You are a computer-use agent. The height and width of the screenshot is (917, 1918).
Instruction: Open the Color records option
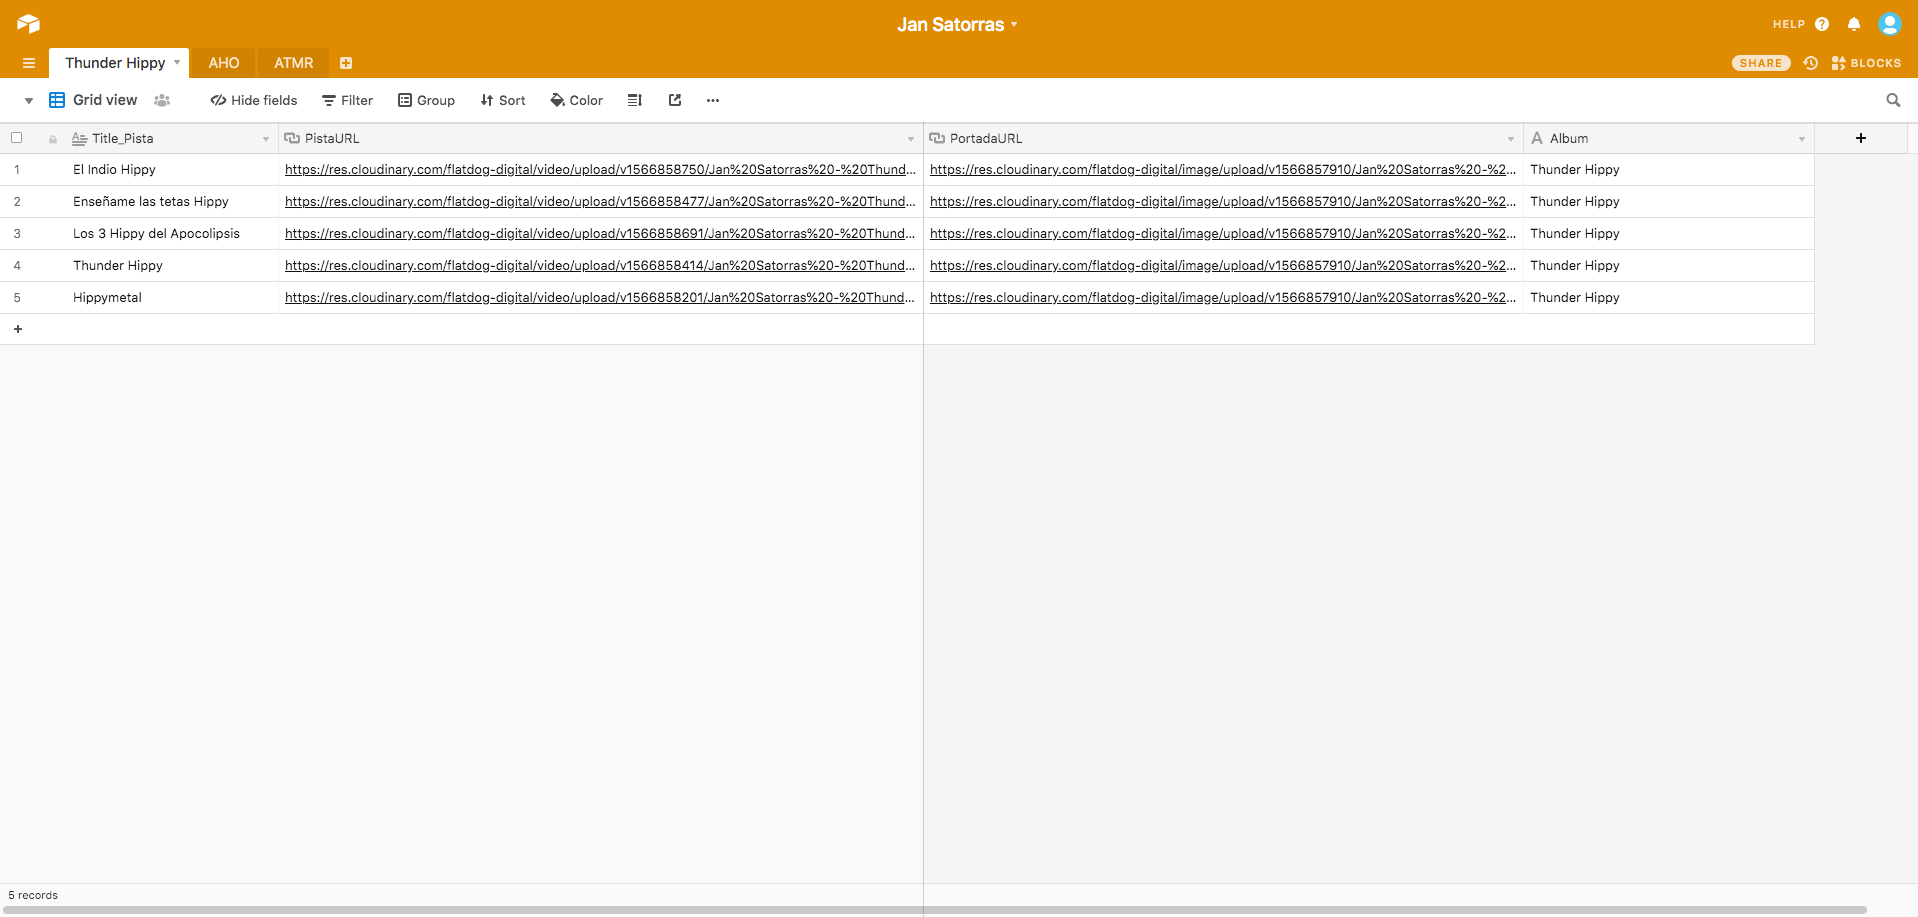pyautogui.click(x=577, y=100)
